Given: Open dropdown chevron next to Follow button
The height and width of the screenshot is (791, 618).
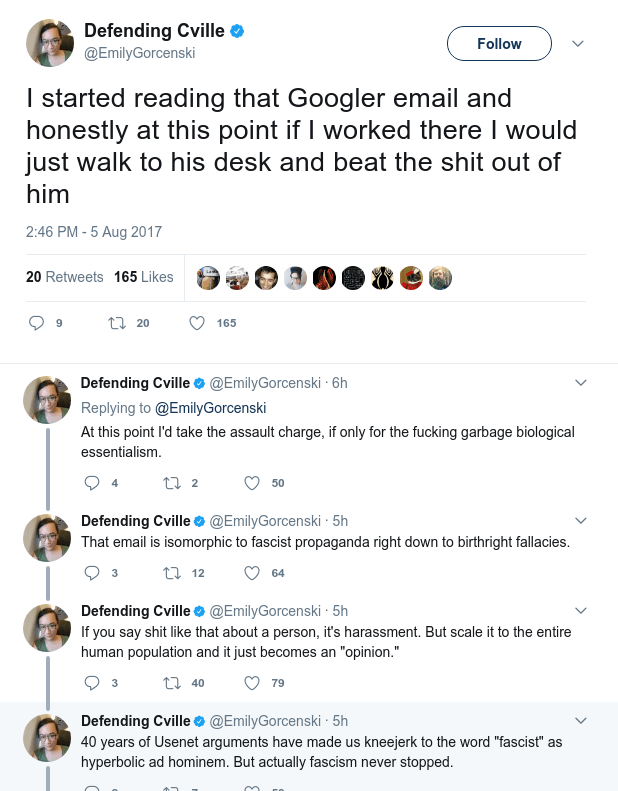Looking at the screenshot, I should click(578, 43).
